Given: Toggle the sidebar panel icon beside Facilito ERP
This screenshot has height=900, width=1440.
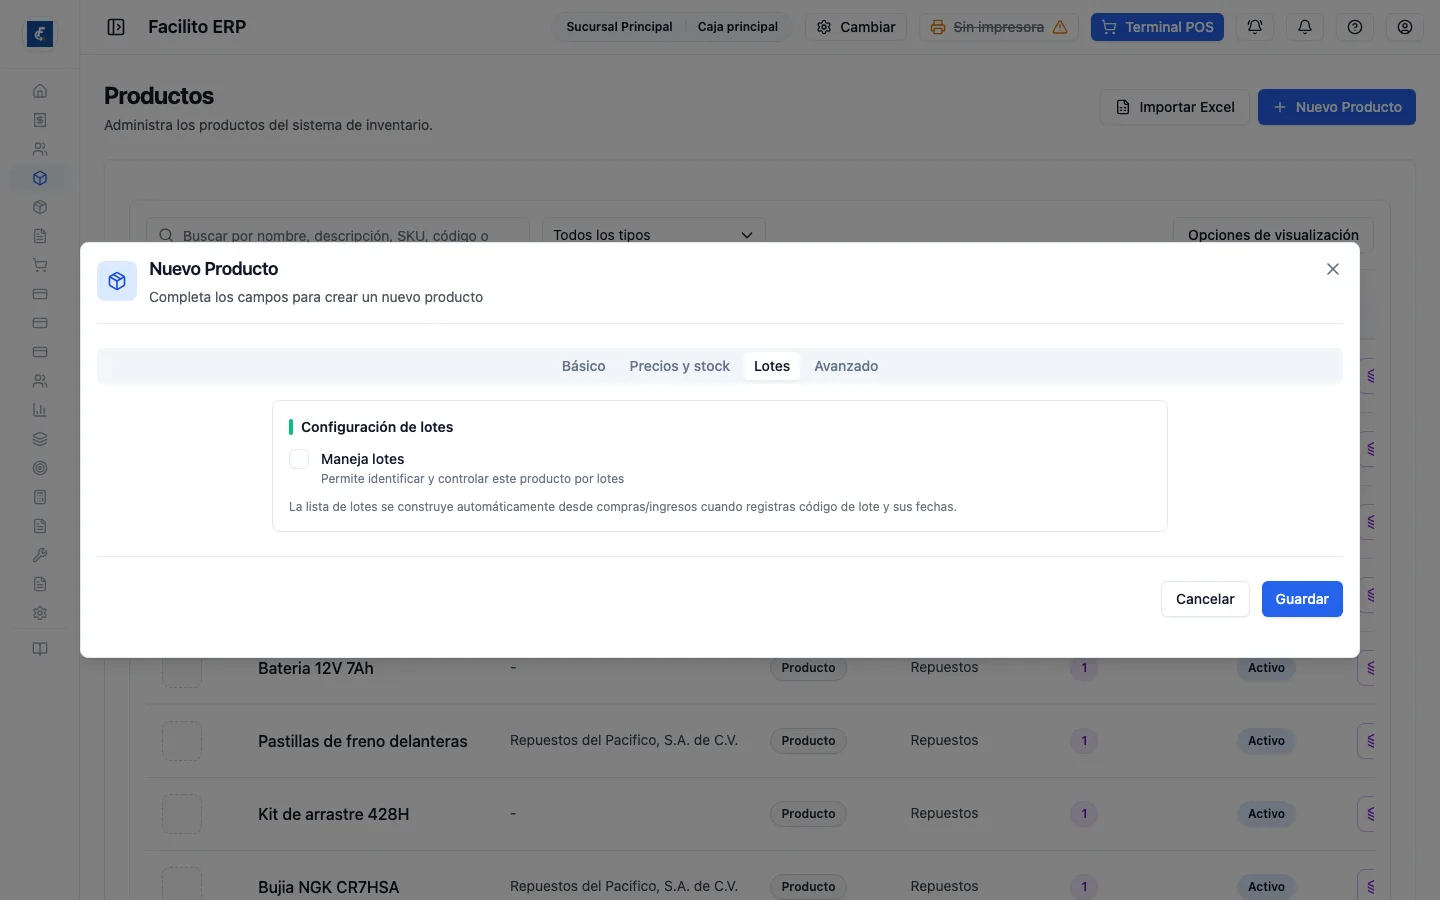Looking at the screenshot, I should [x=116, y=27].
